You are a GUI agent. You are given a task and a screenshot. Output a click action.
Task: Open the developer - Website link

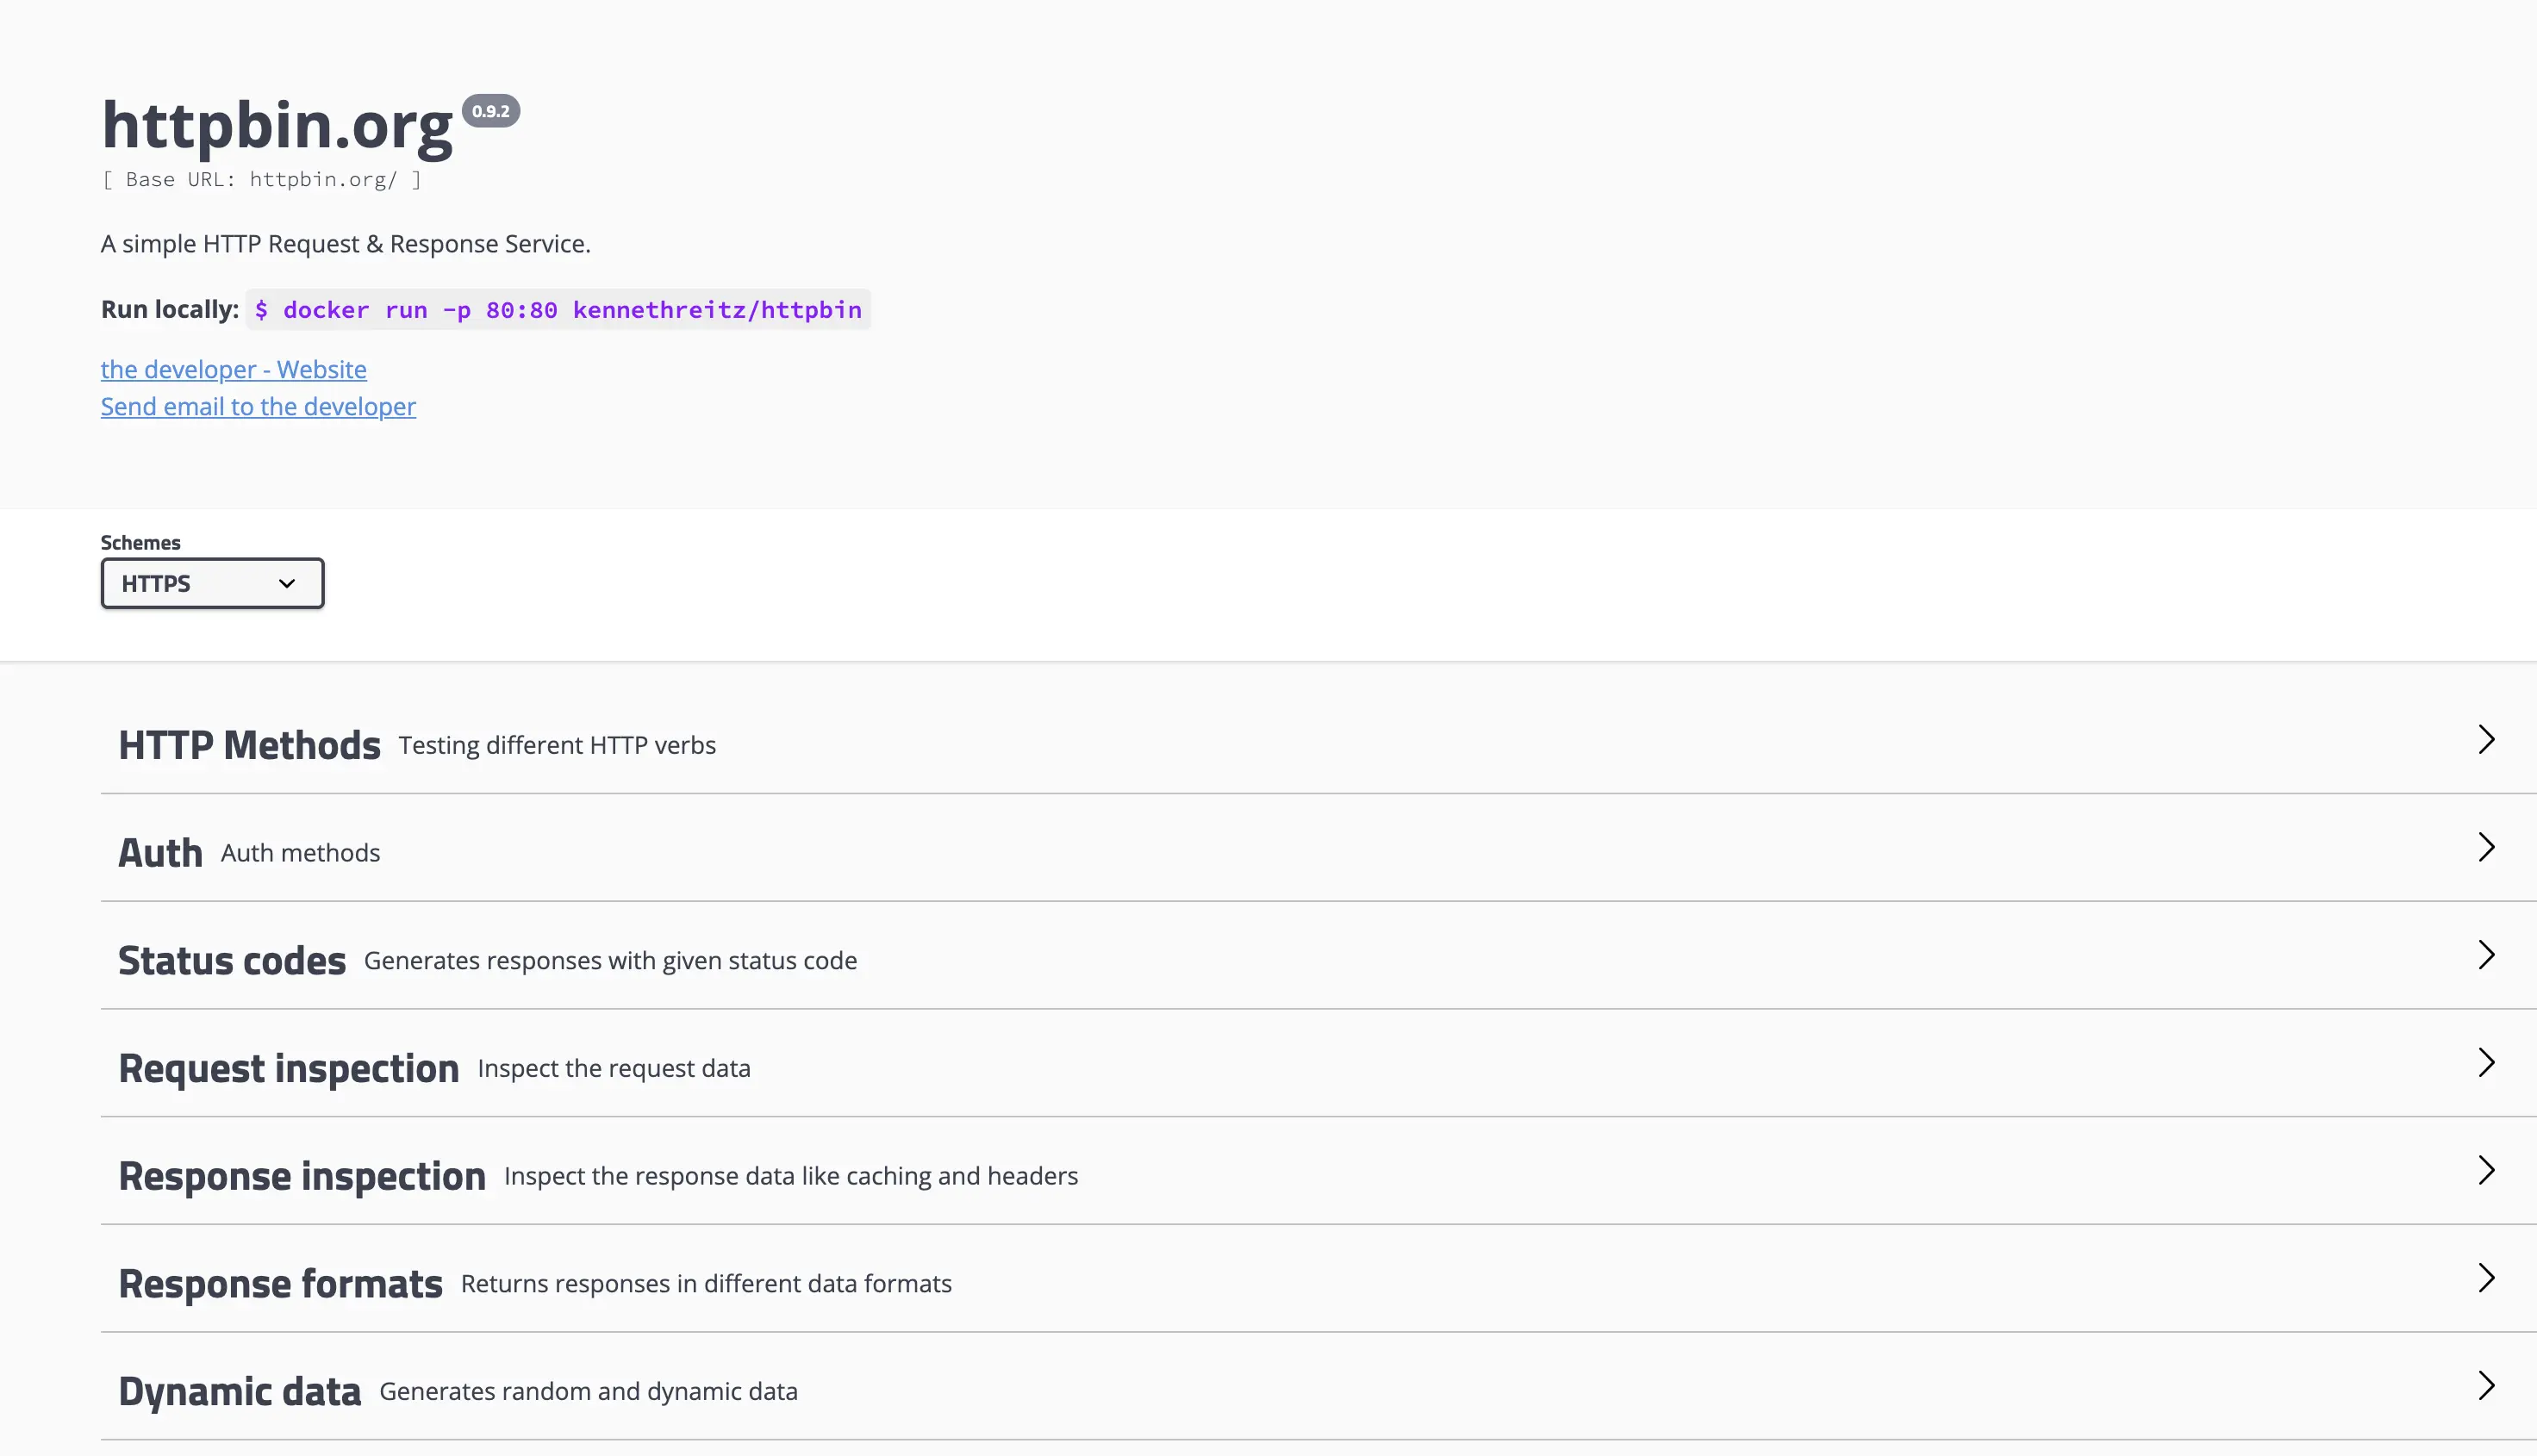coord(233,370)
